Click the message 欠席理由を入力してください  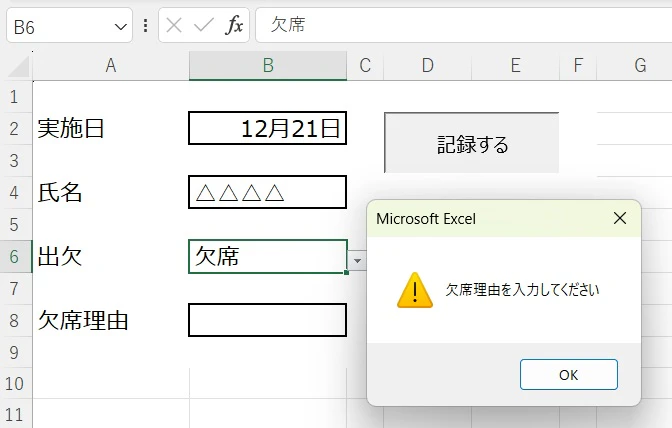pyautogui.click(x=522, y=290)
